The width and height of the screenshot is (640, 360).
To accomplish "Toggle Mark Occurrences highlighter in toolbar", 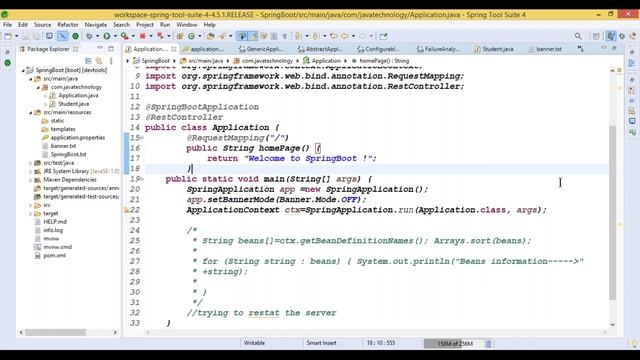I will click(x=253, y=36).
